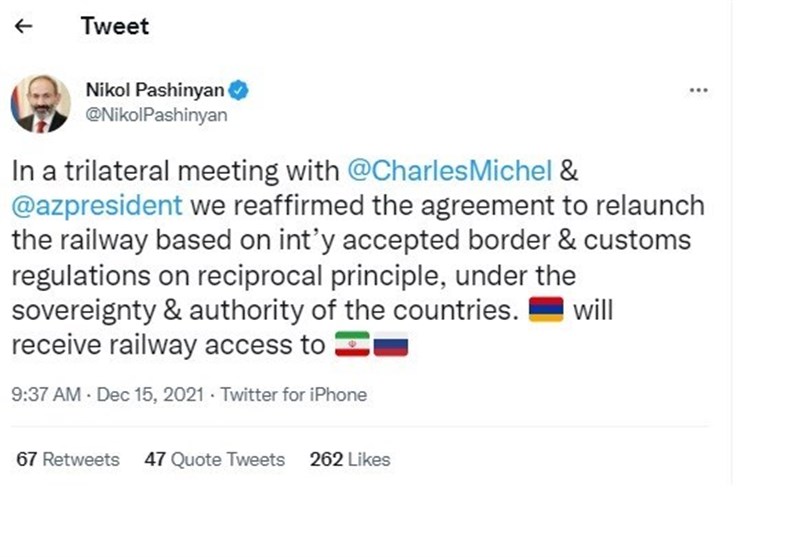Click the Iran flag emoji
Screen dimensions: 800x557
tap(352, 346)
